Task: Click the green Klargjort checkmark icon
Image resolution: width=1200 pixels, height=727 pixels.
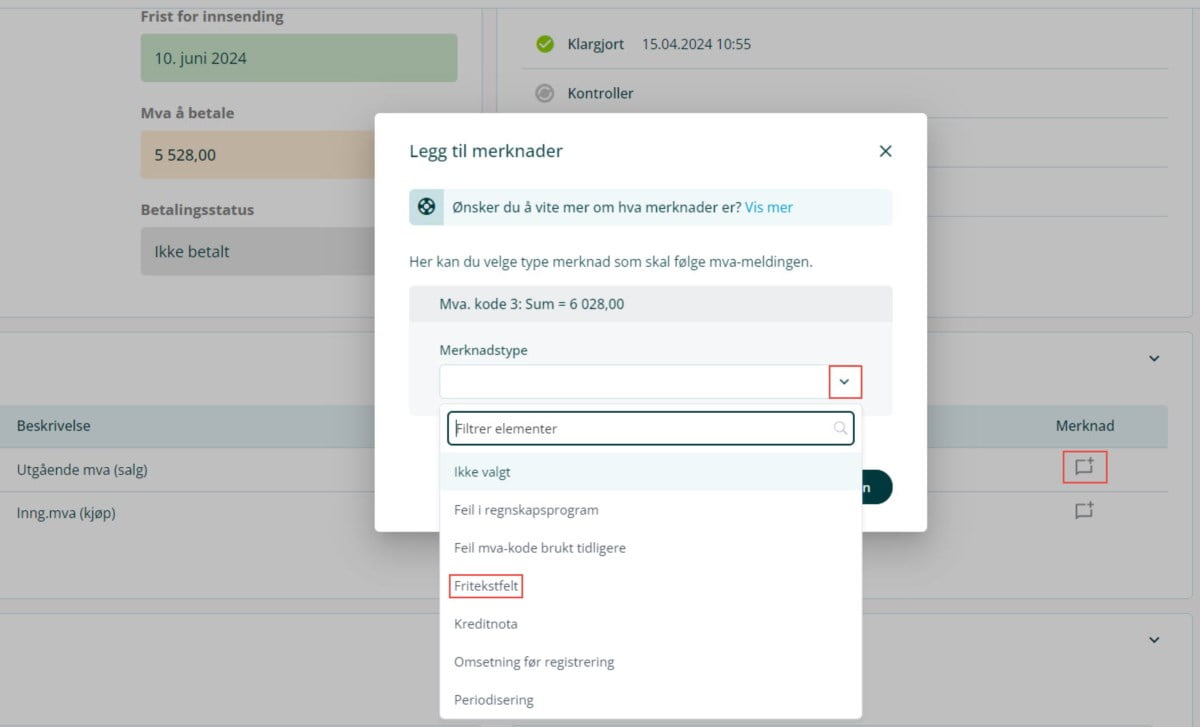Action: pyautogui.click(x=545, y=44)
